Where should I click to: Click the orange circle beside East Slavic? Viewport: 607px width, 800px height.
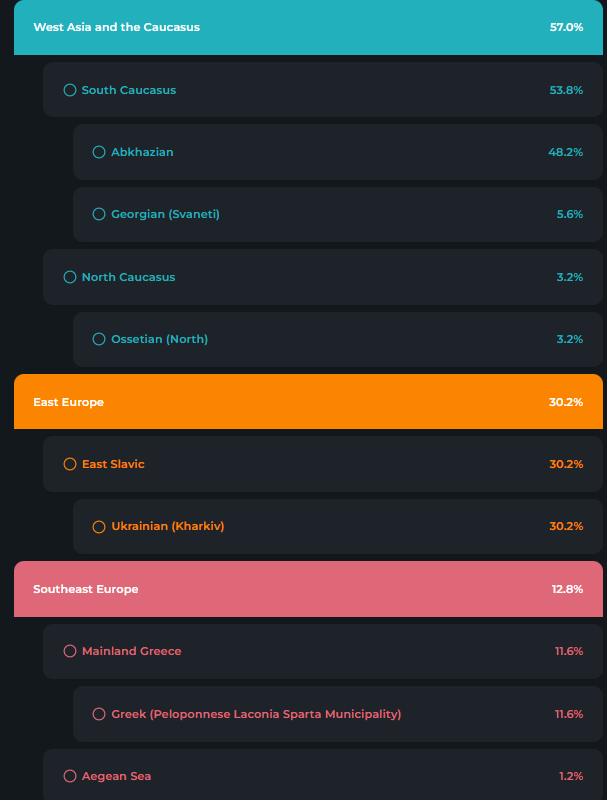(x=70, y=464)
